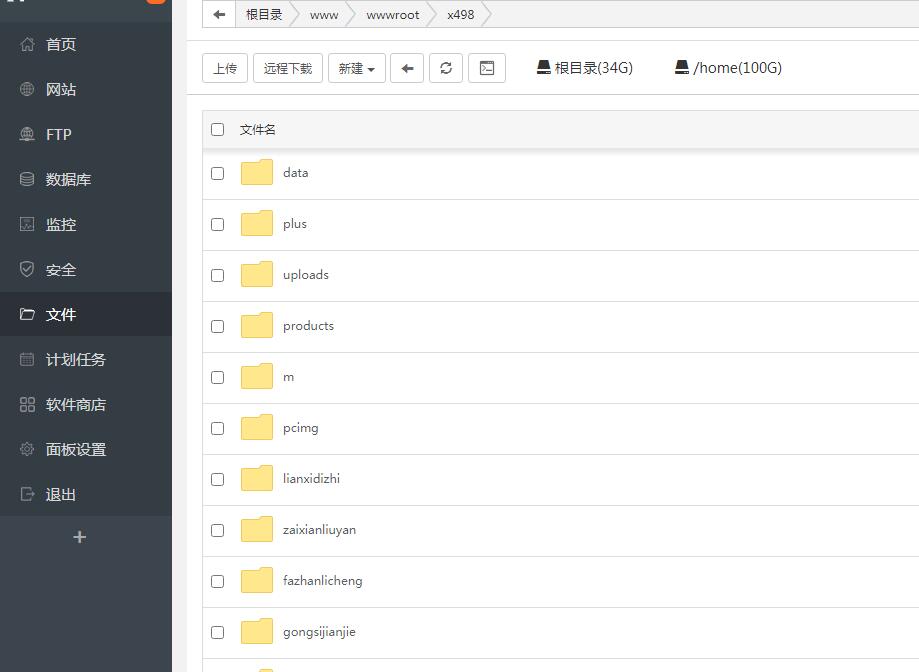Click the 上传 button
This screenshot has height=672, width=919.
225,68
